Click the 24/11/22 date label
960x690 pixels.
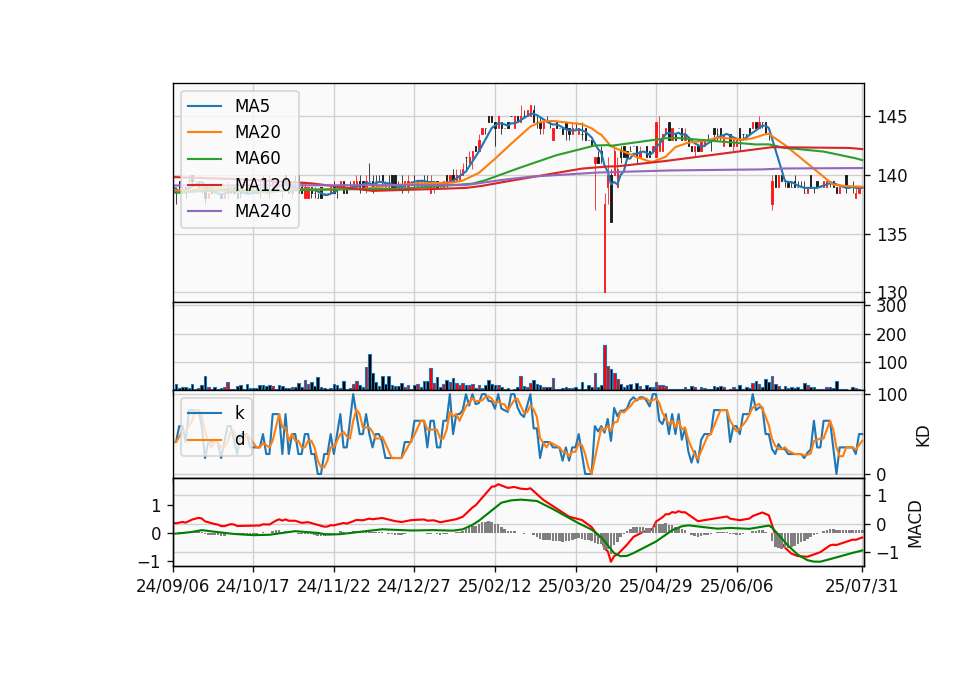[334, 586]
